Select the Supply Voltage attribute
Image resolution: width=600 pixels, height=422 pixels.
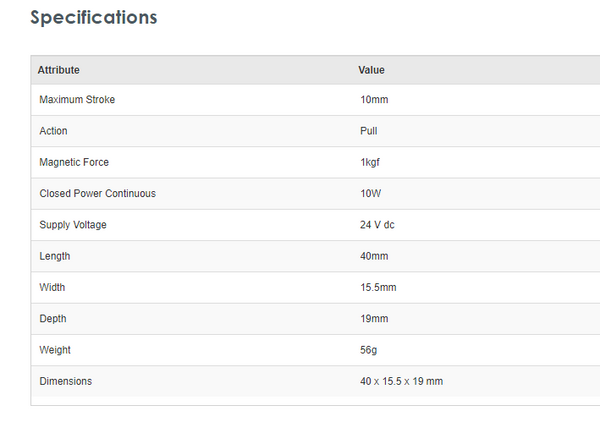click(x=73, y=225)
